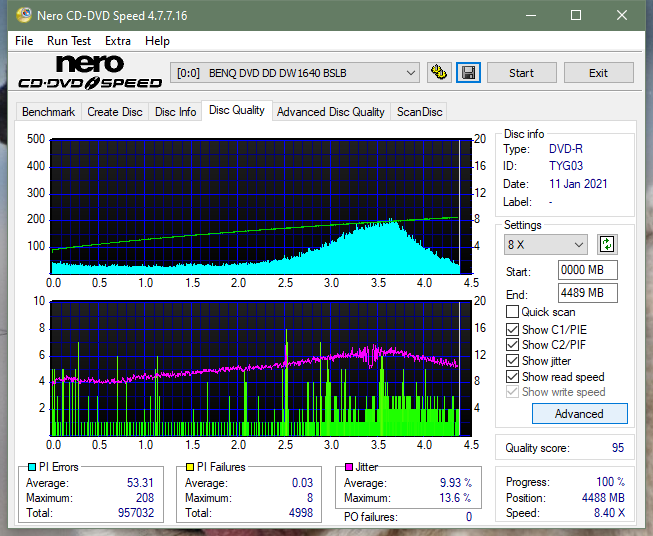Image resolution: width=653 pixels, height=536 pixels.
Task: Click the Start 0000 MB field
Action: click(x=587, y=270)
